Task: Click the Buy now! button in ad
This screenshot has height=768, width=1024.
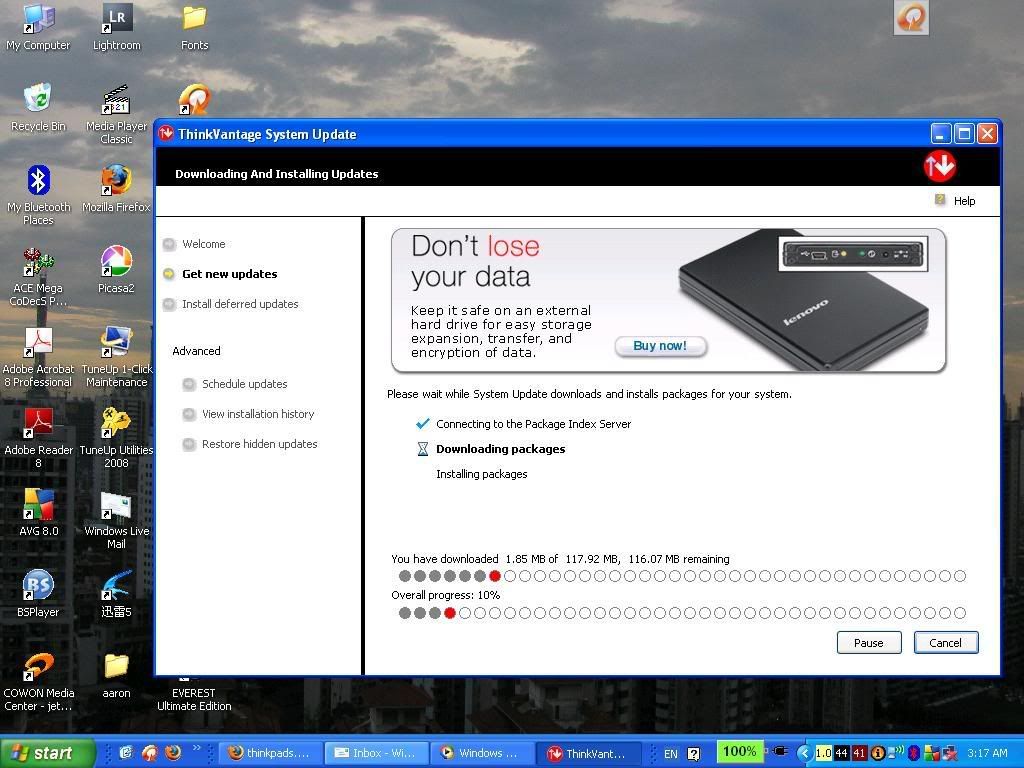Action: pos(660,345)
